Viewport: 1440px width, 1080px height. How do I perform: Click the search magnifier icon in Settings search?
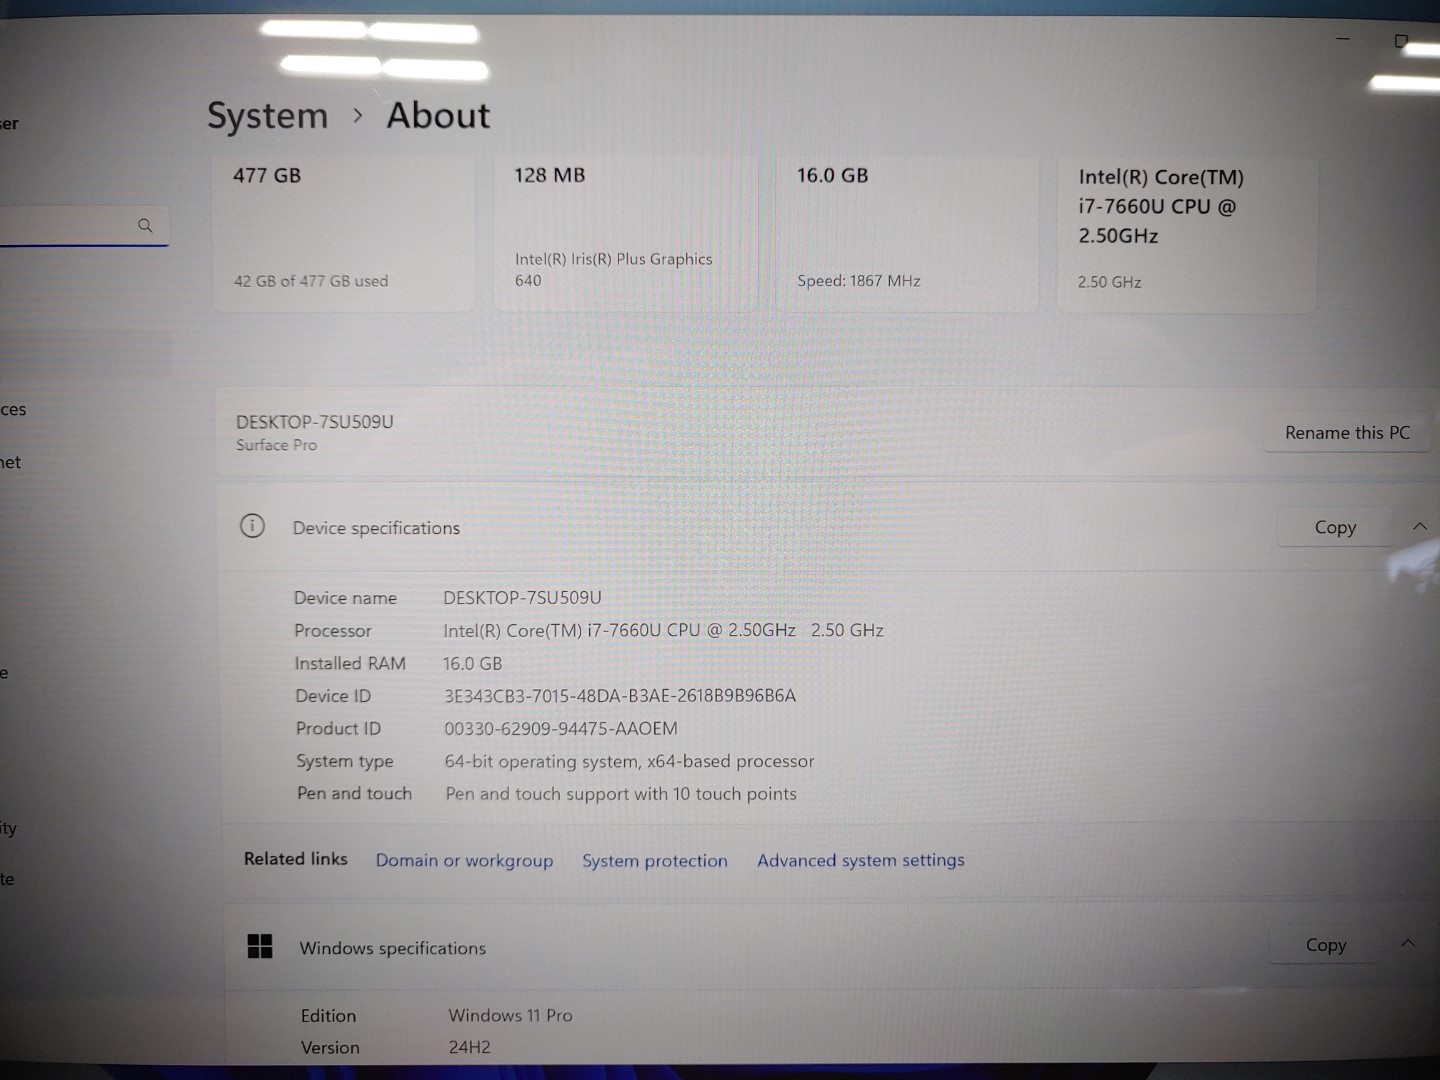(x=146, y=225)
